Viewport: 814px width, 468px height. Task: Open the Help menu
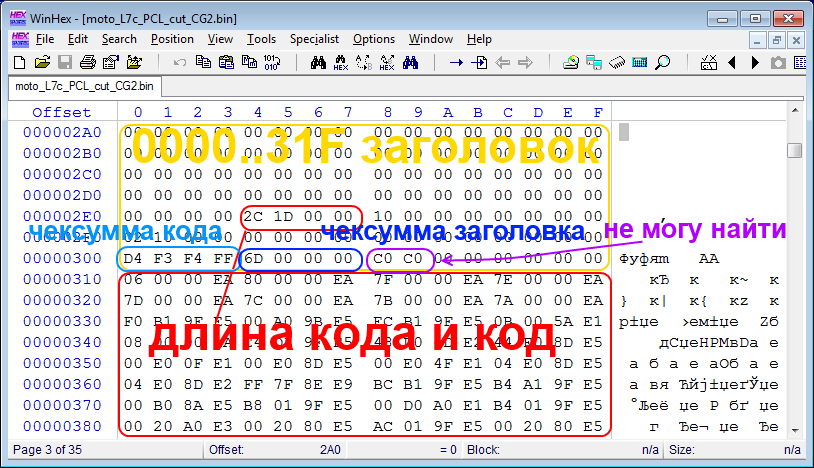tap(479, 39)
